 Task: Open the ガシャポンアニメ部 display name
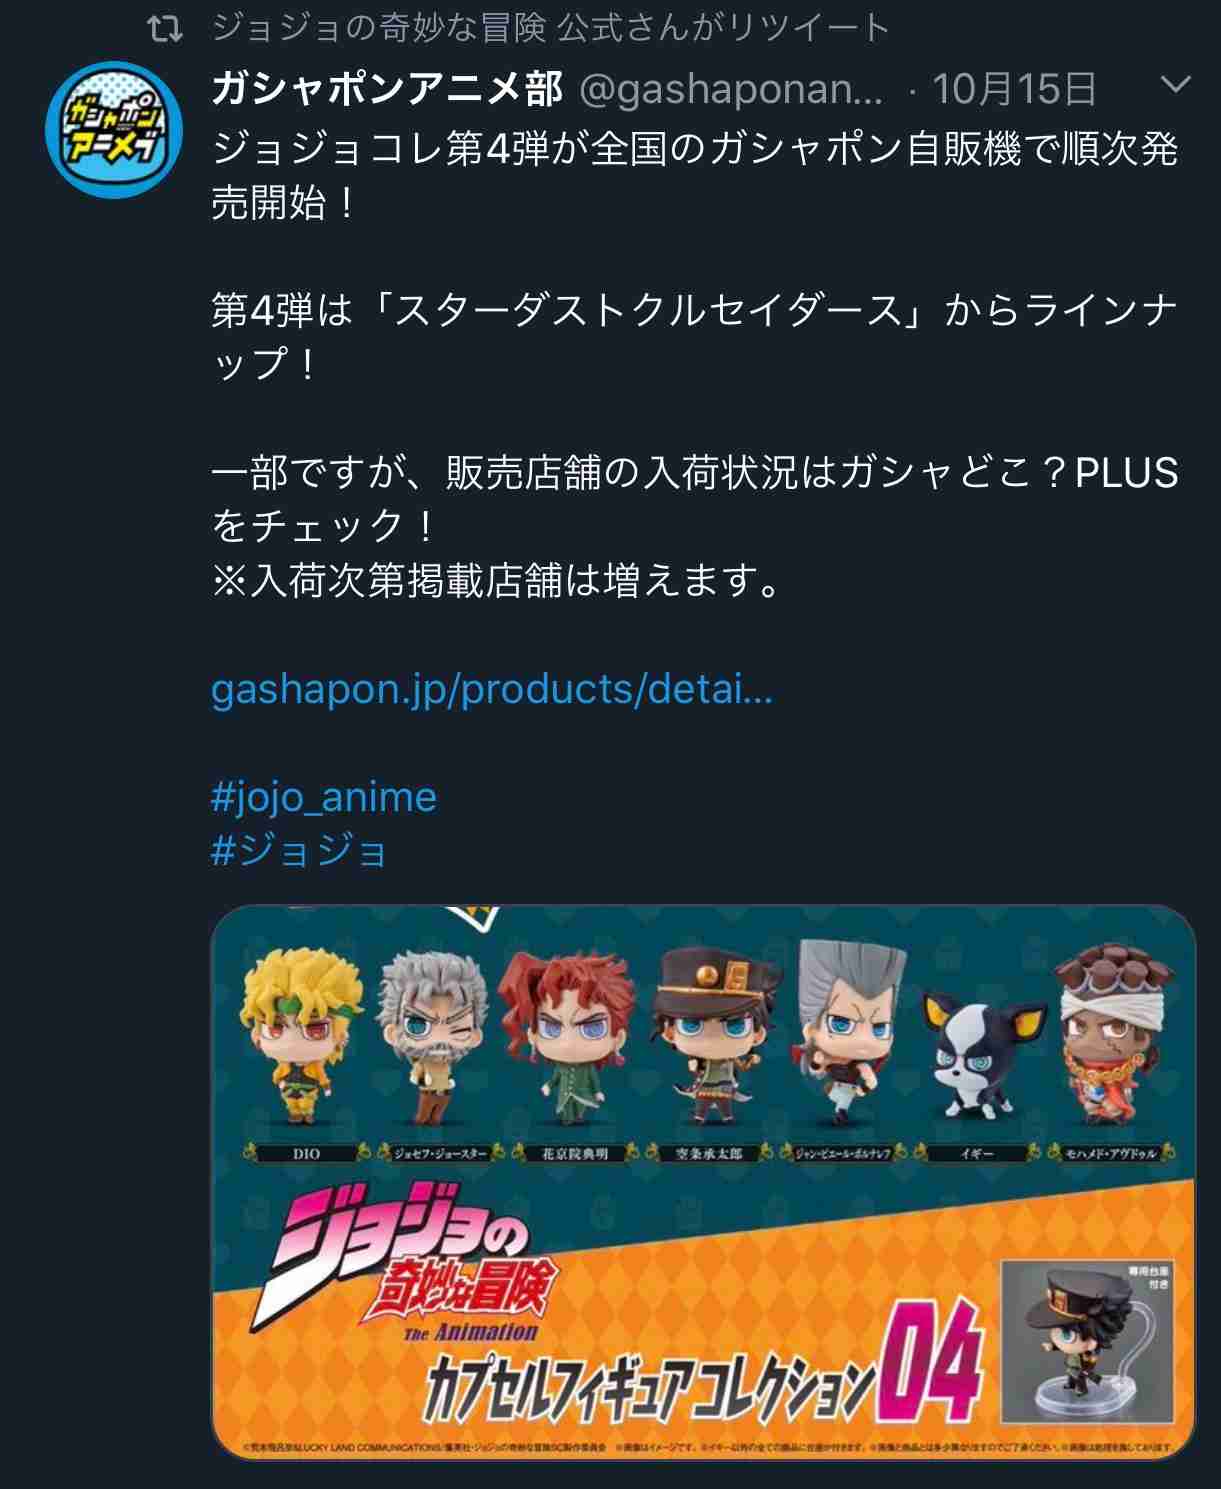coord(388,90)
